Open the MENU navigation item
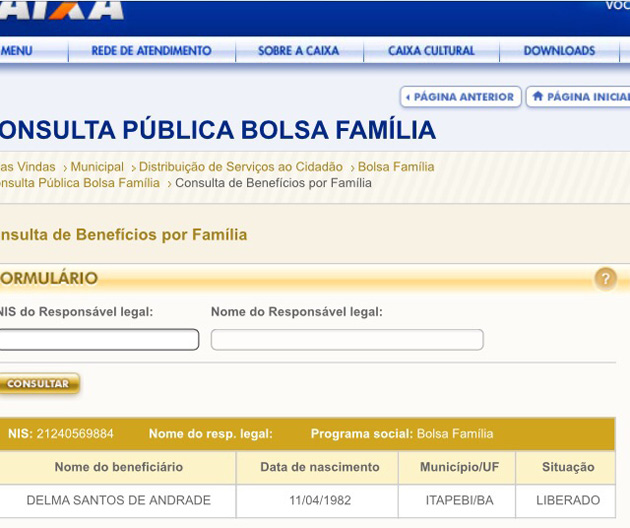Viewport: 630px width, 528px height. pyautogui.click(x=16, y=51)
